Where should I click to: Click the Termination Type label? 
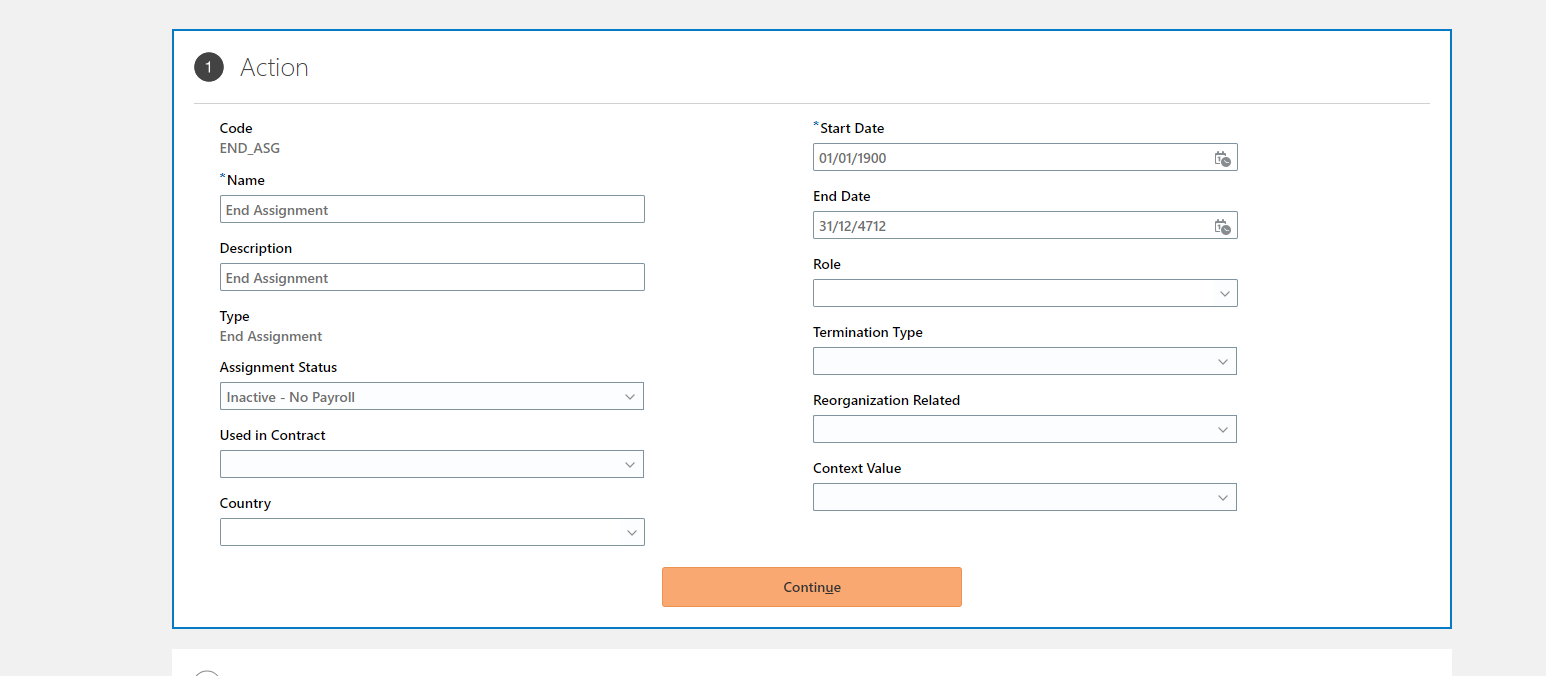click(x=868, y=332)
